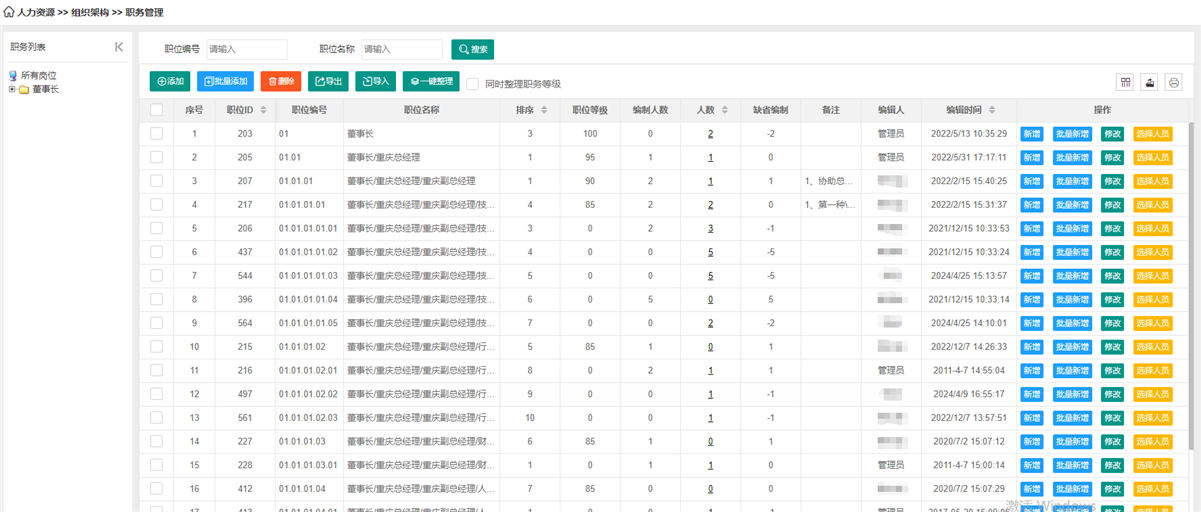Click the red 删除 button
1201x512 pixels.
point(281,81)
